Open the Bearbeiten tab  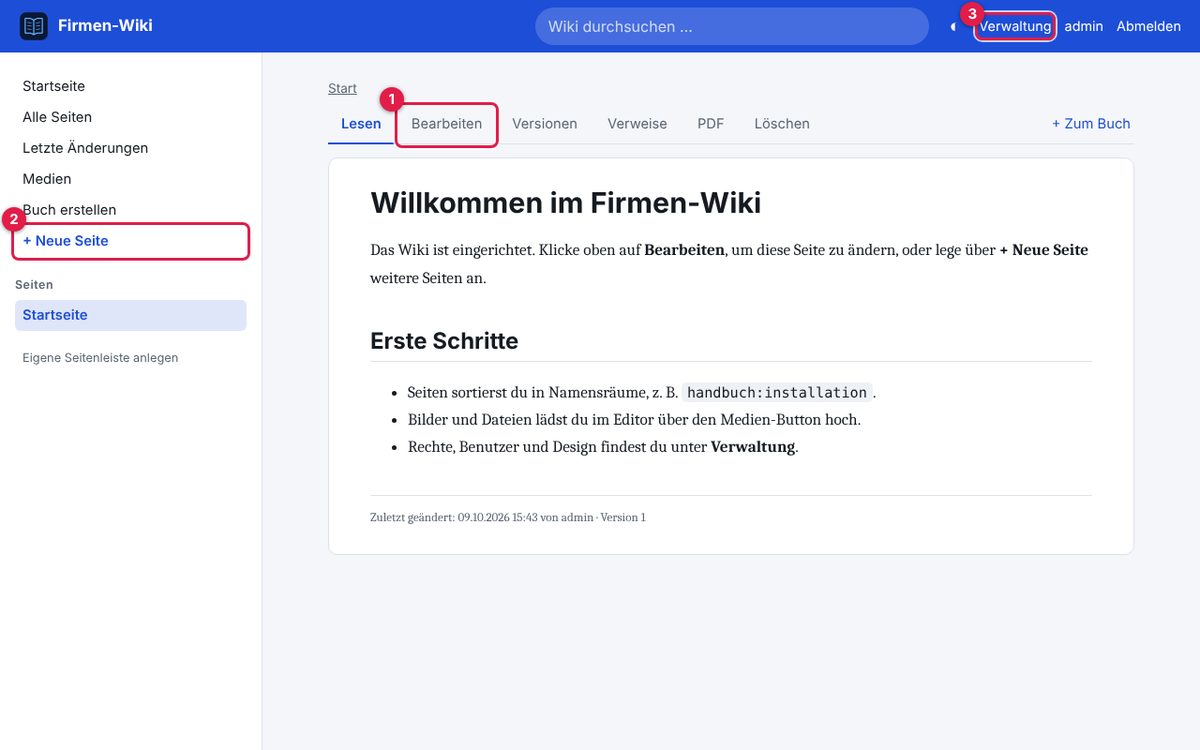[447, 124]
